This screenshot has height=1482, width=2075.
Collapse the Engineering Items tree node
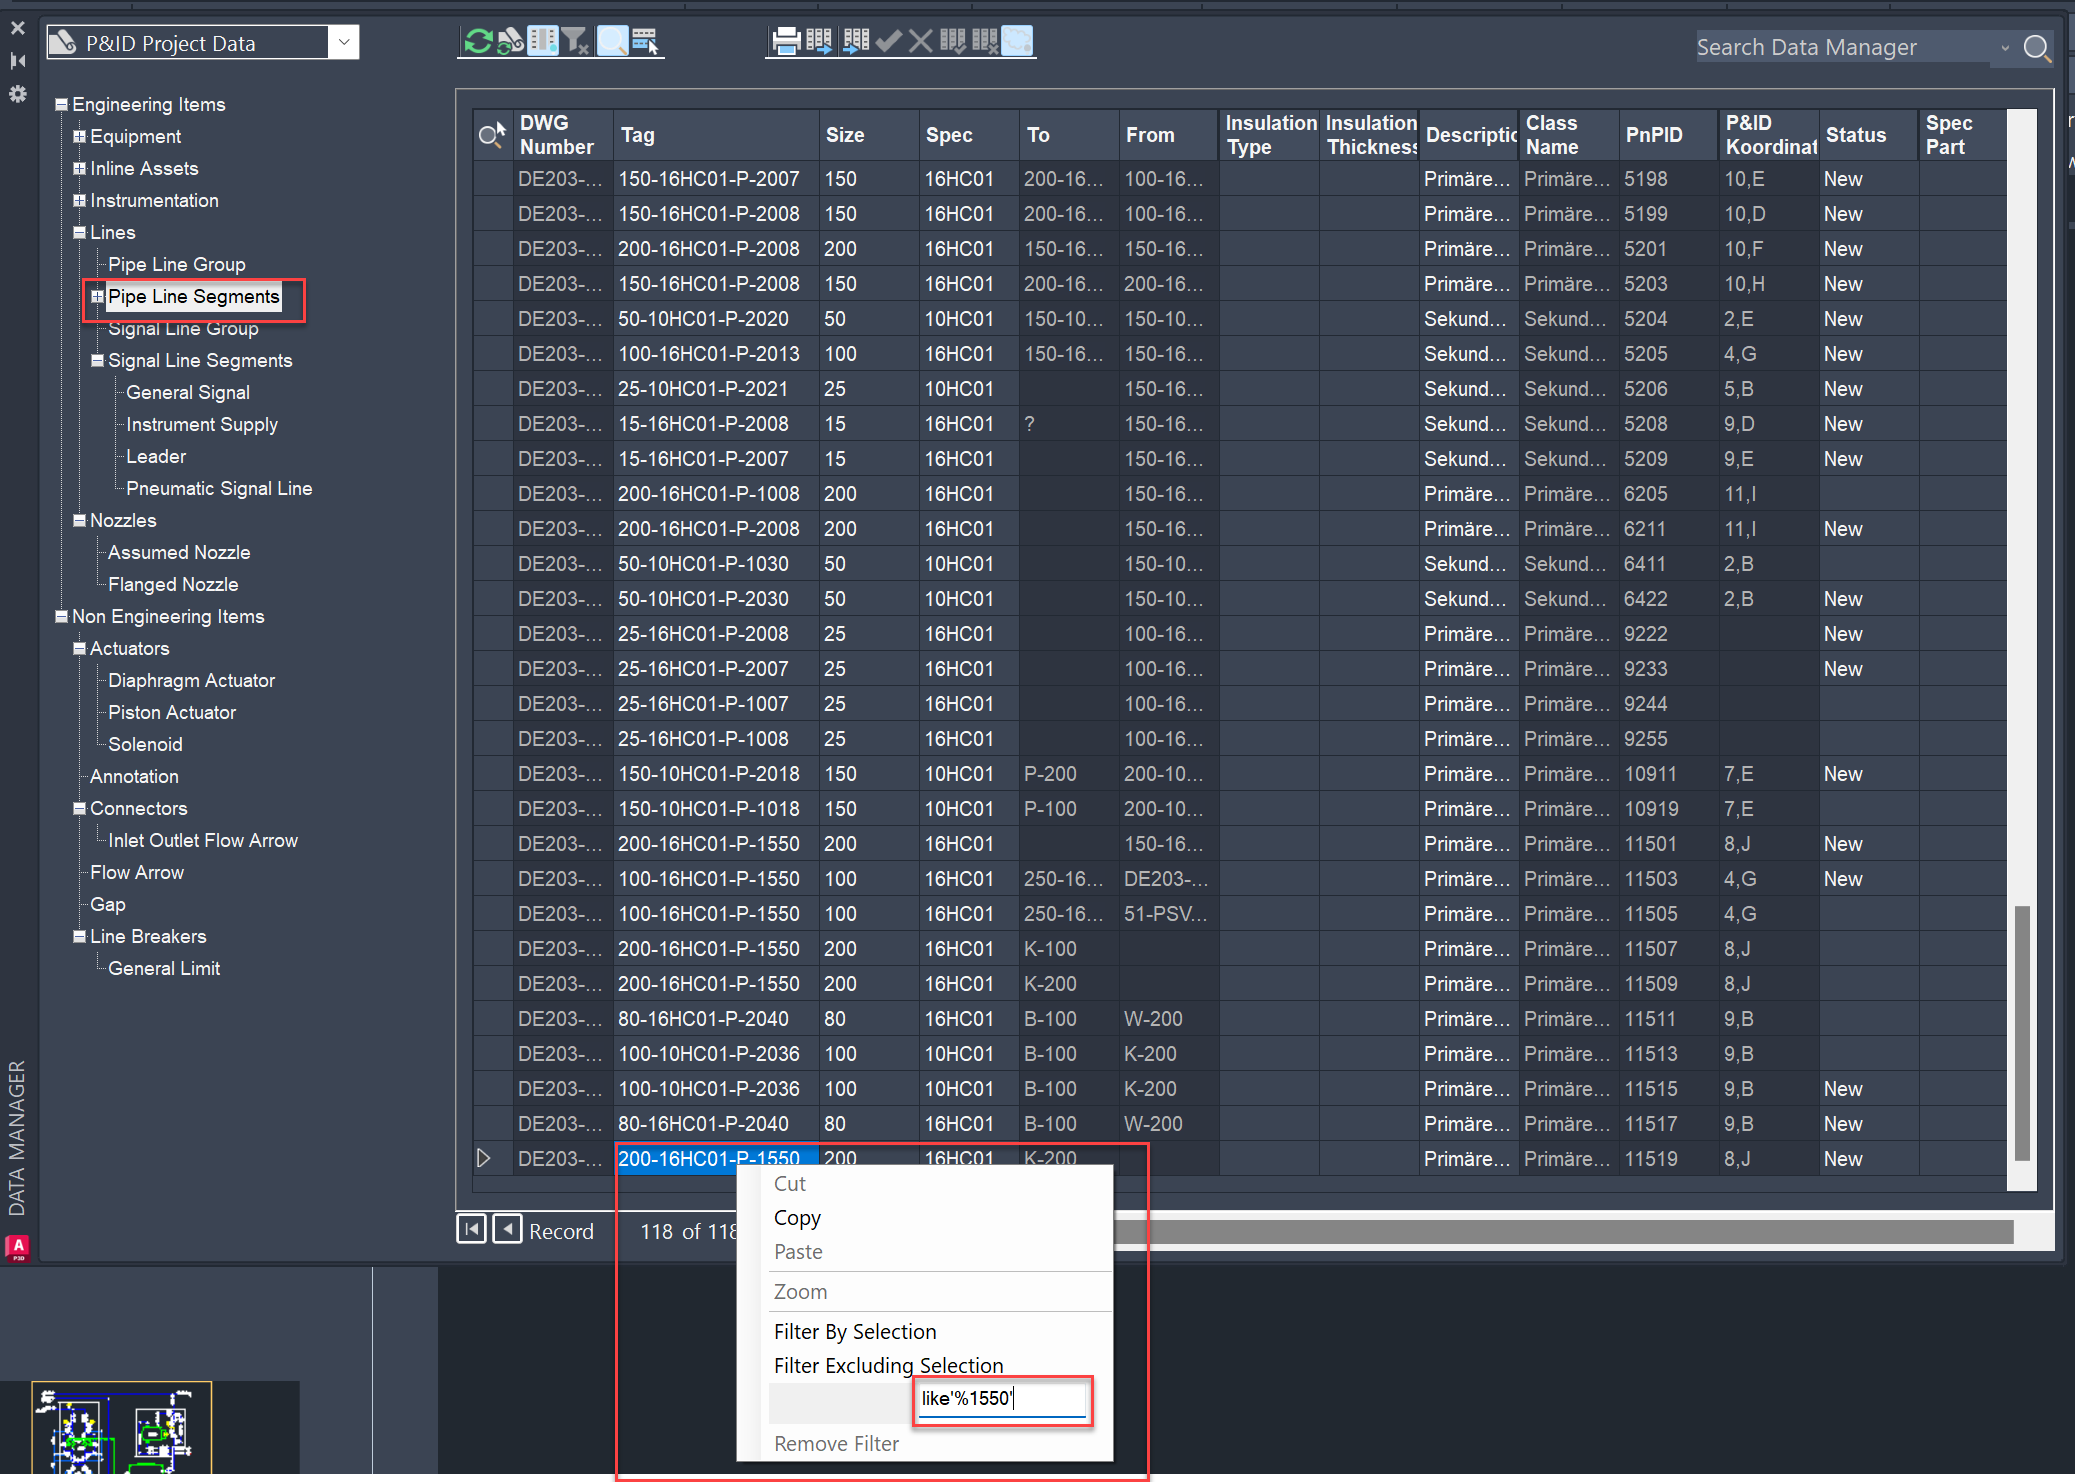(x=60, y=103)
